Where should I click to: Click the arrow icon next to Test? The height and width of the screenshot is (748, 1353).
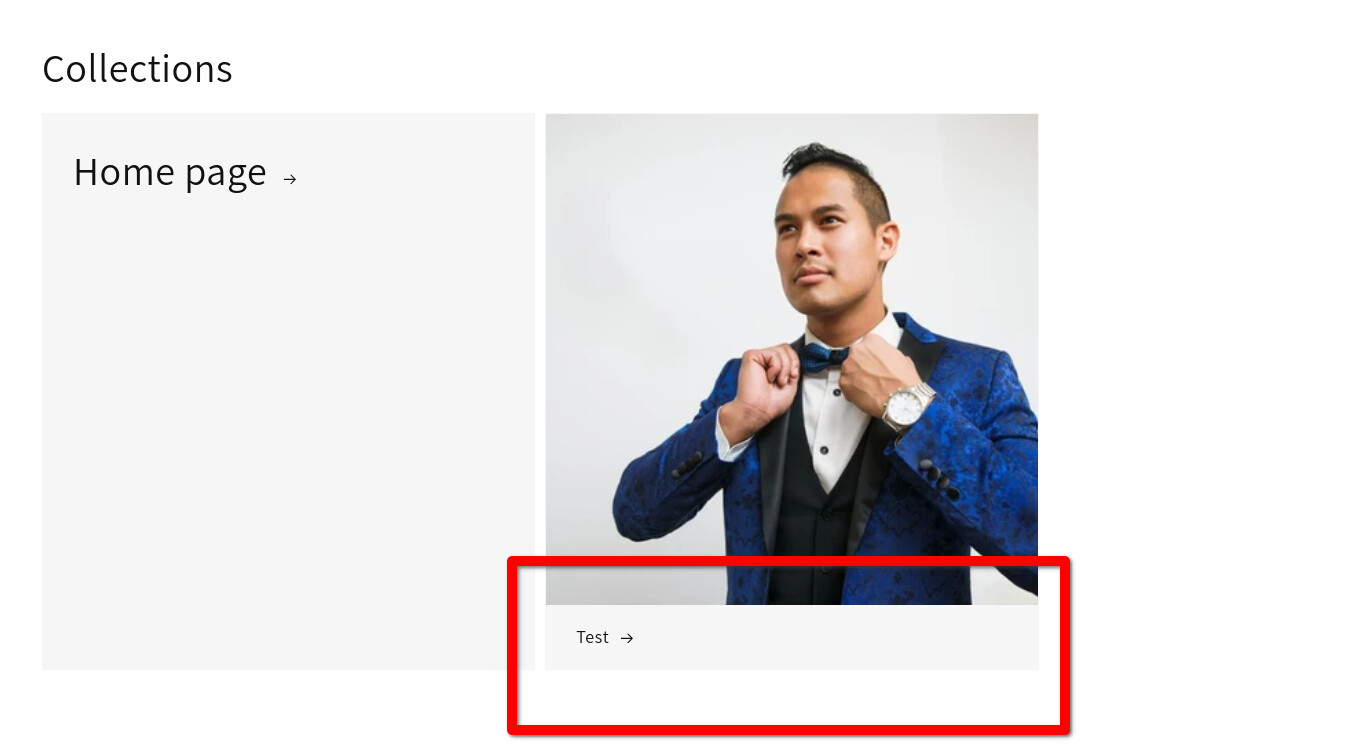point(627,638)
